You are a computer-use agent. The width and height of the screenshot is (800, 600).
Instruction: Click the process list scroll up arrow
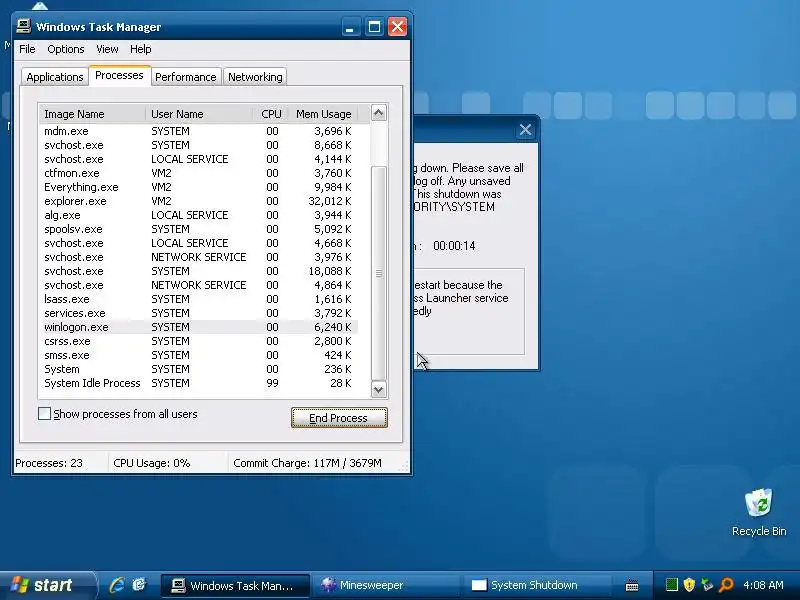coord(378,113)
